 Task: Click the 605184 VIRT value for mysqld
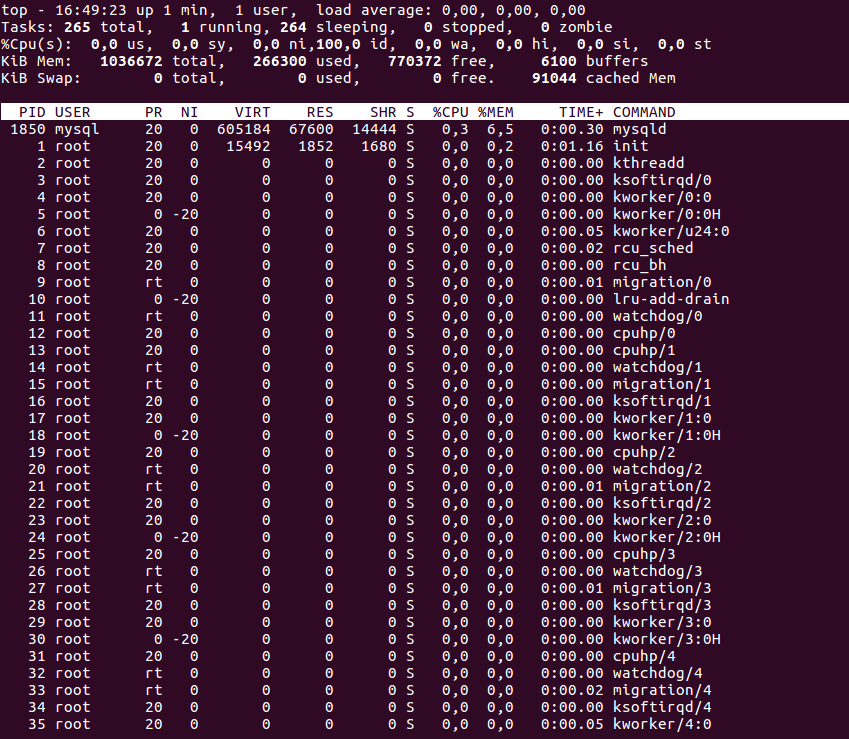244,129
